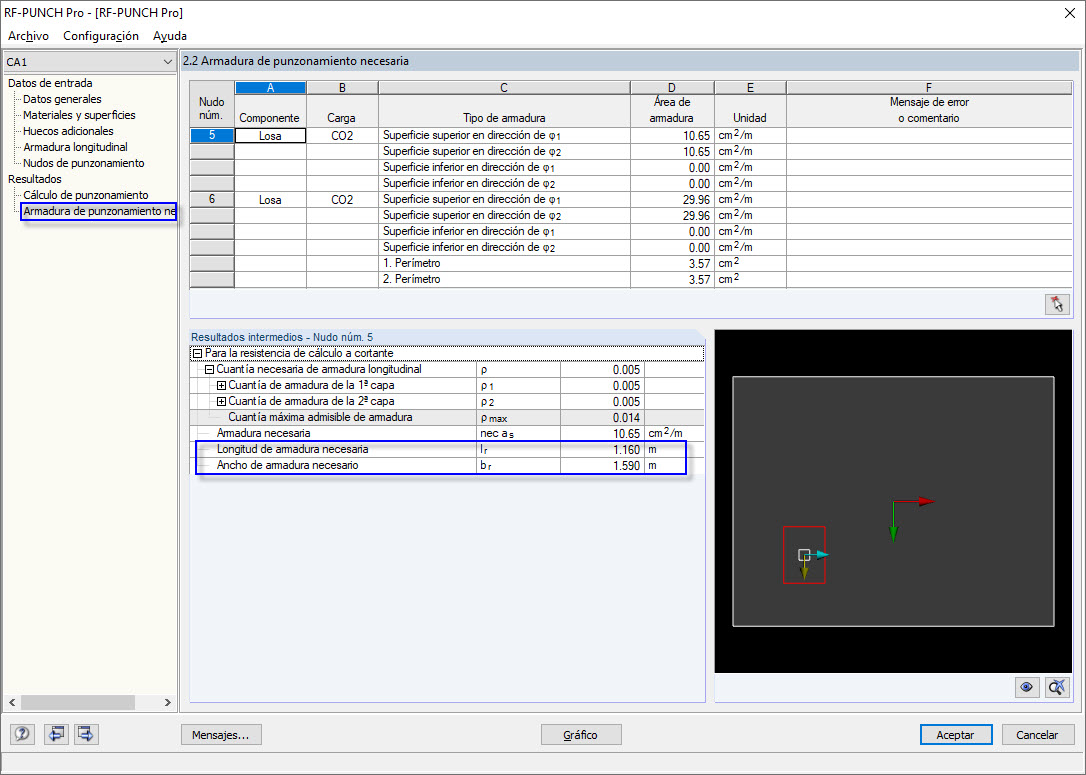Click the 'Losa' cell in node 6 row

270,199
